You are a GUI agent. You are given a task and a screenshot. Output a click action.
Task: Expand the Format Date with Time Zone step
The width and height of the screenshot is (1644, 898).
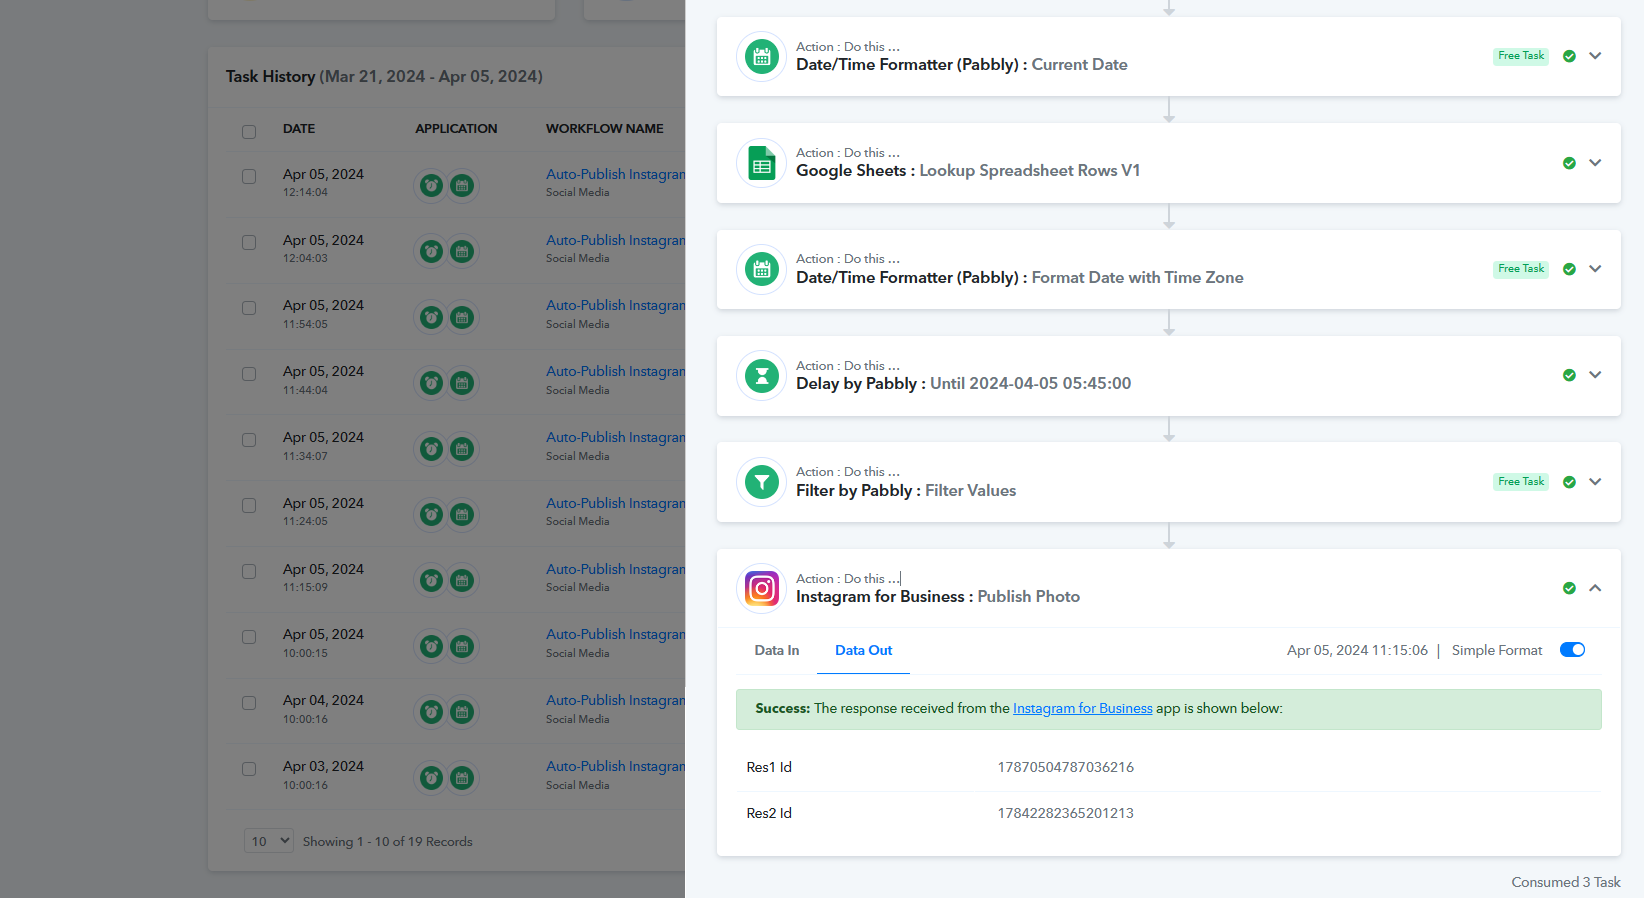pos(1595,269)
